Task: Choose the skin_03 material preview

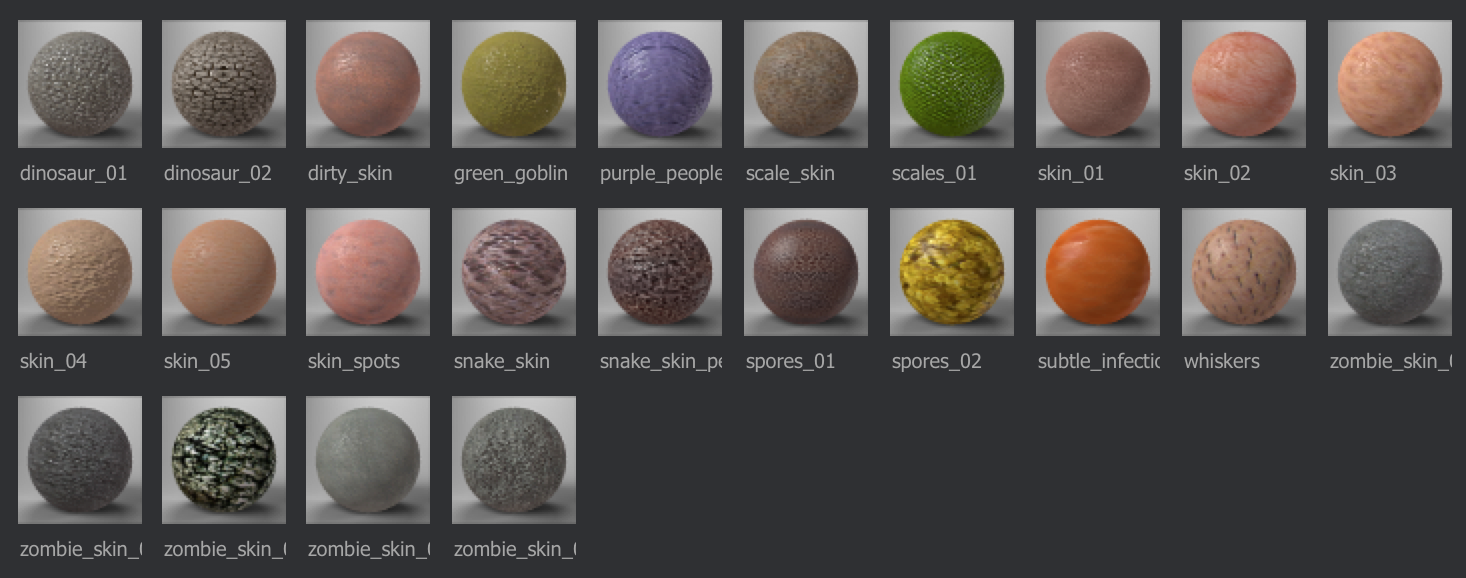Action: pos(1390,84)
